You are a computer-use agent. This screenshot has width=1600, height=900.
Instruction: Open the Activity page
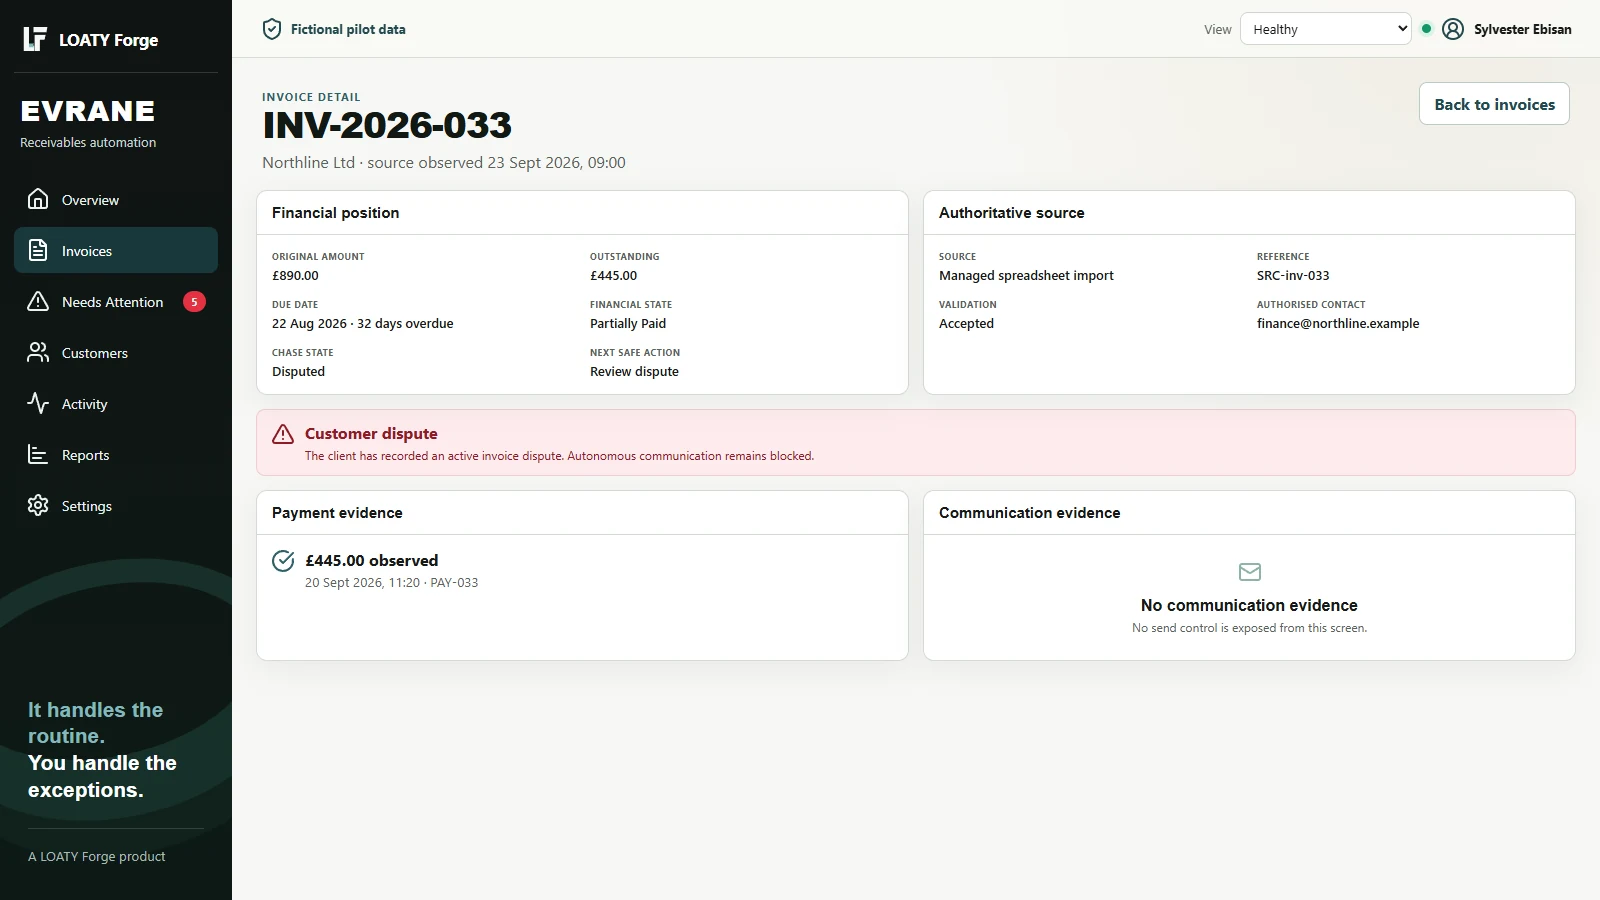coord(116,403)
